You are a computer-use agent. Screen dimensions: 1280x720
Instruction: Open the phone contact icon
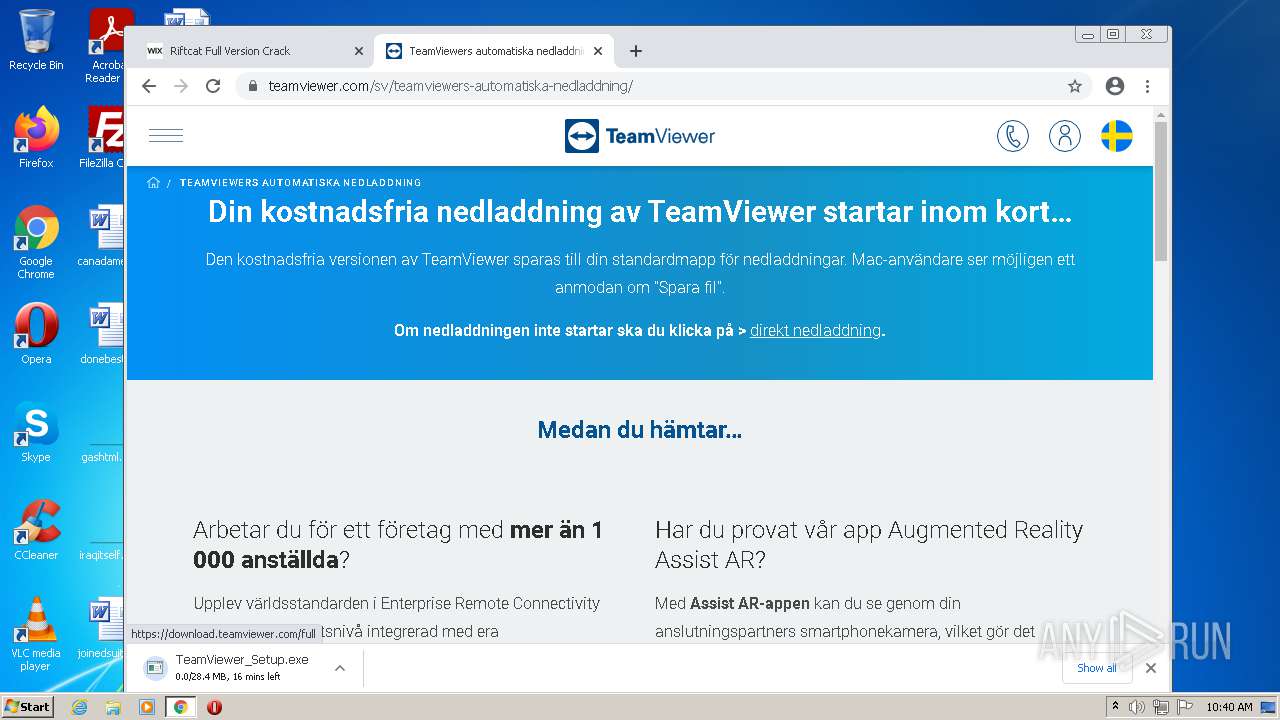pyautogui.click(x=1013, y=136)
